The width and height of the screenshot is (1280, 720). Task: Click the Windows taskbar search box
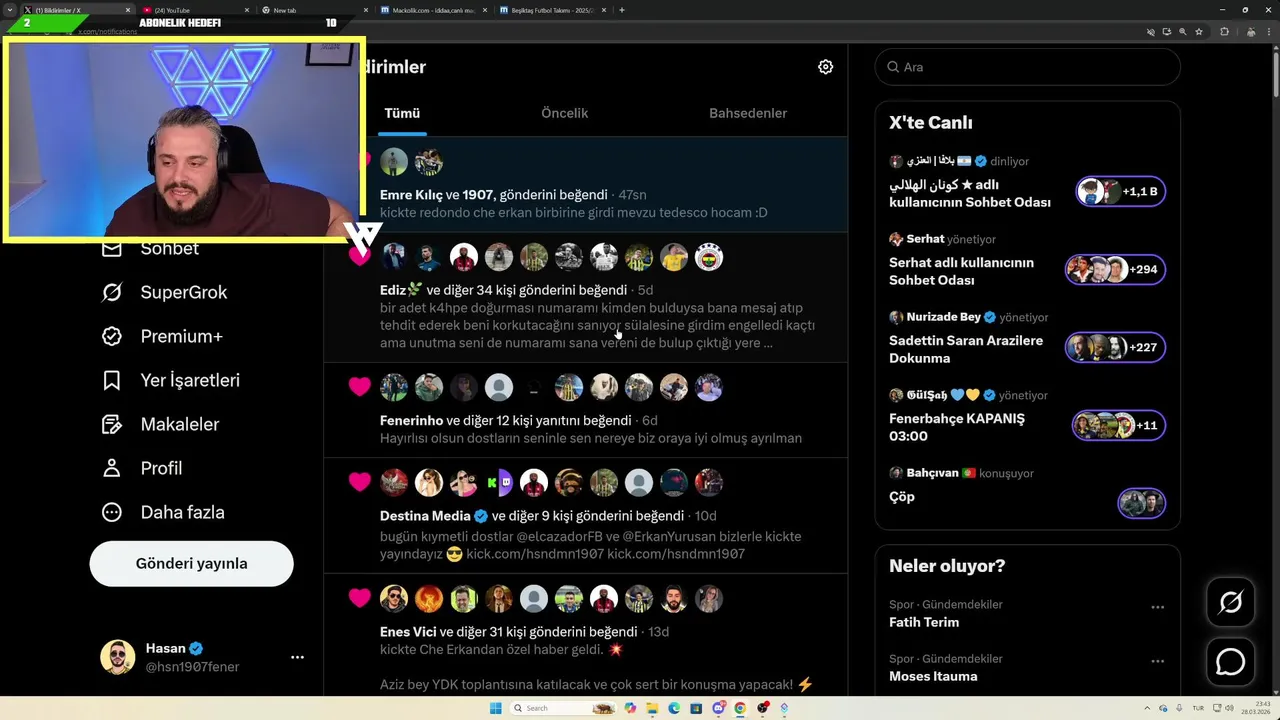pos(563,708)
